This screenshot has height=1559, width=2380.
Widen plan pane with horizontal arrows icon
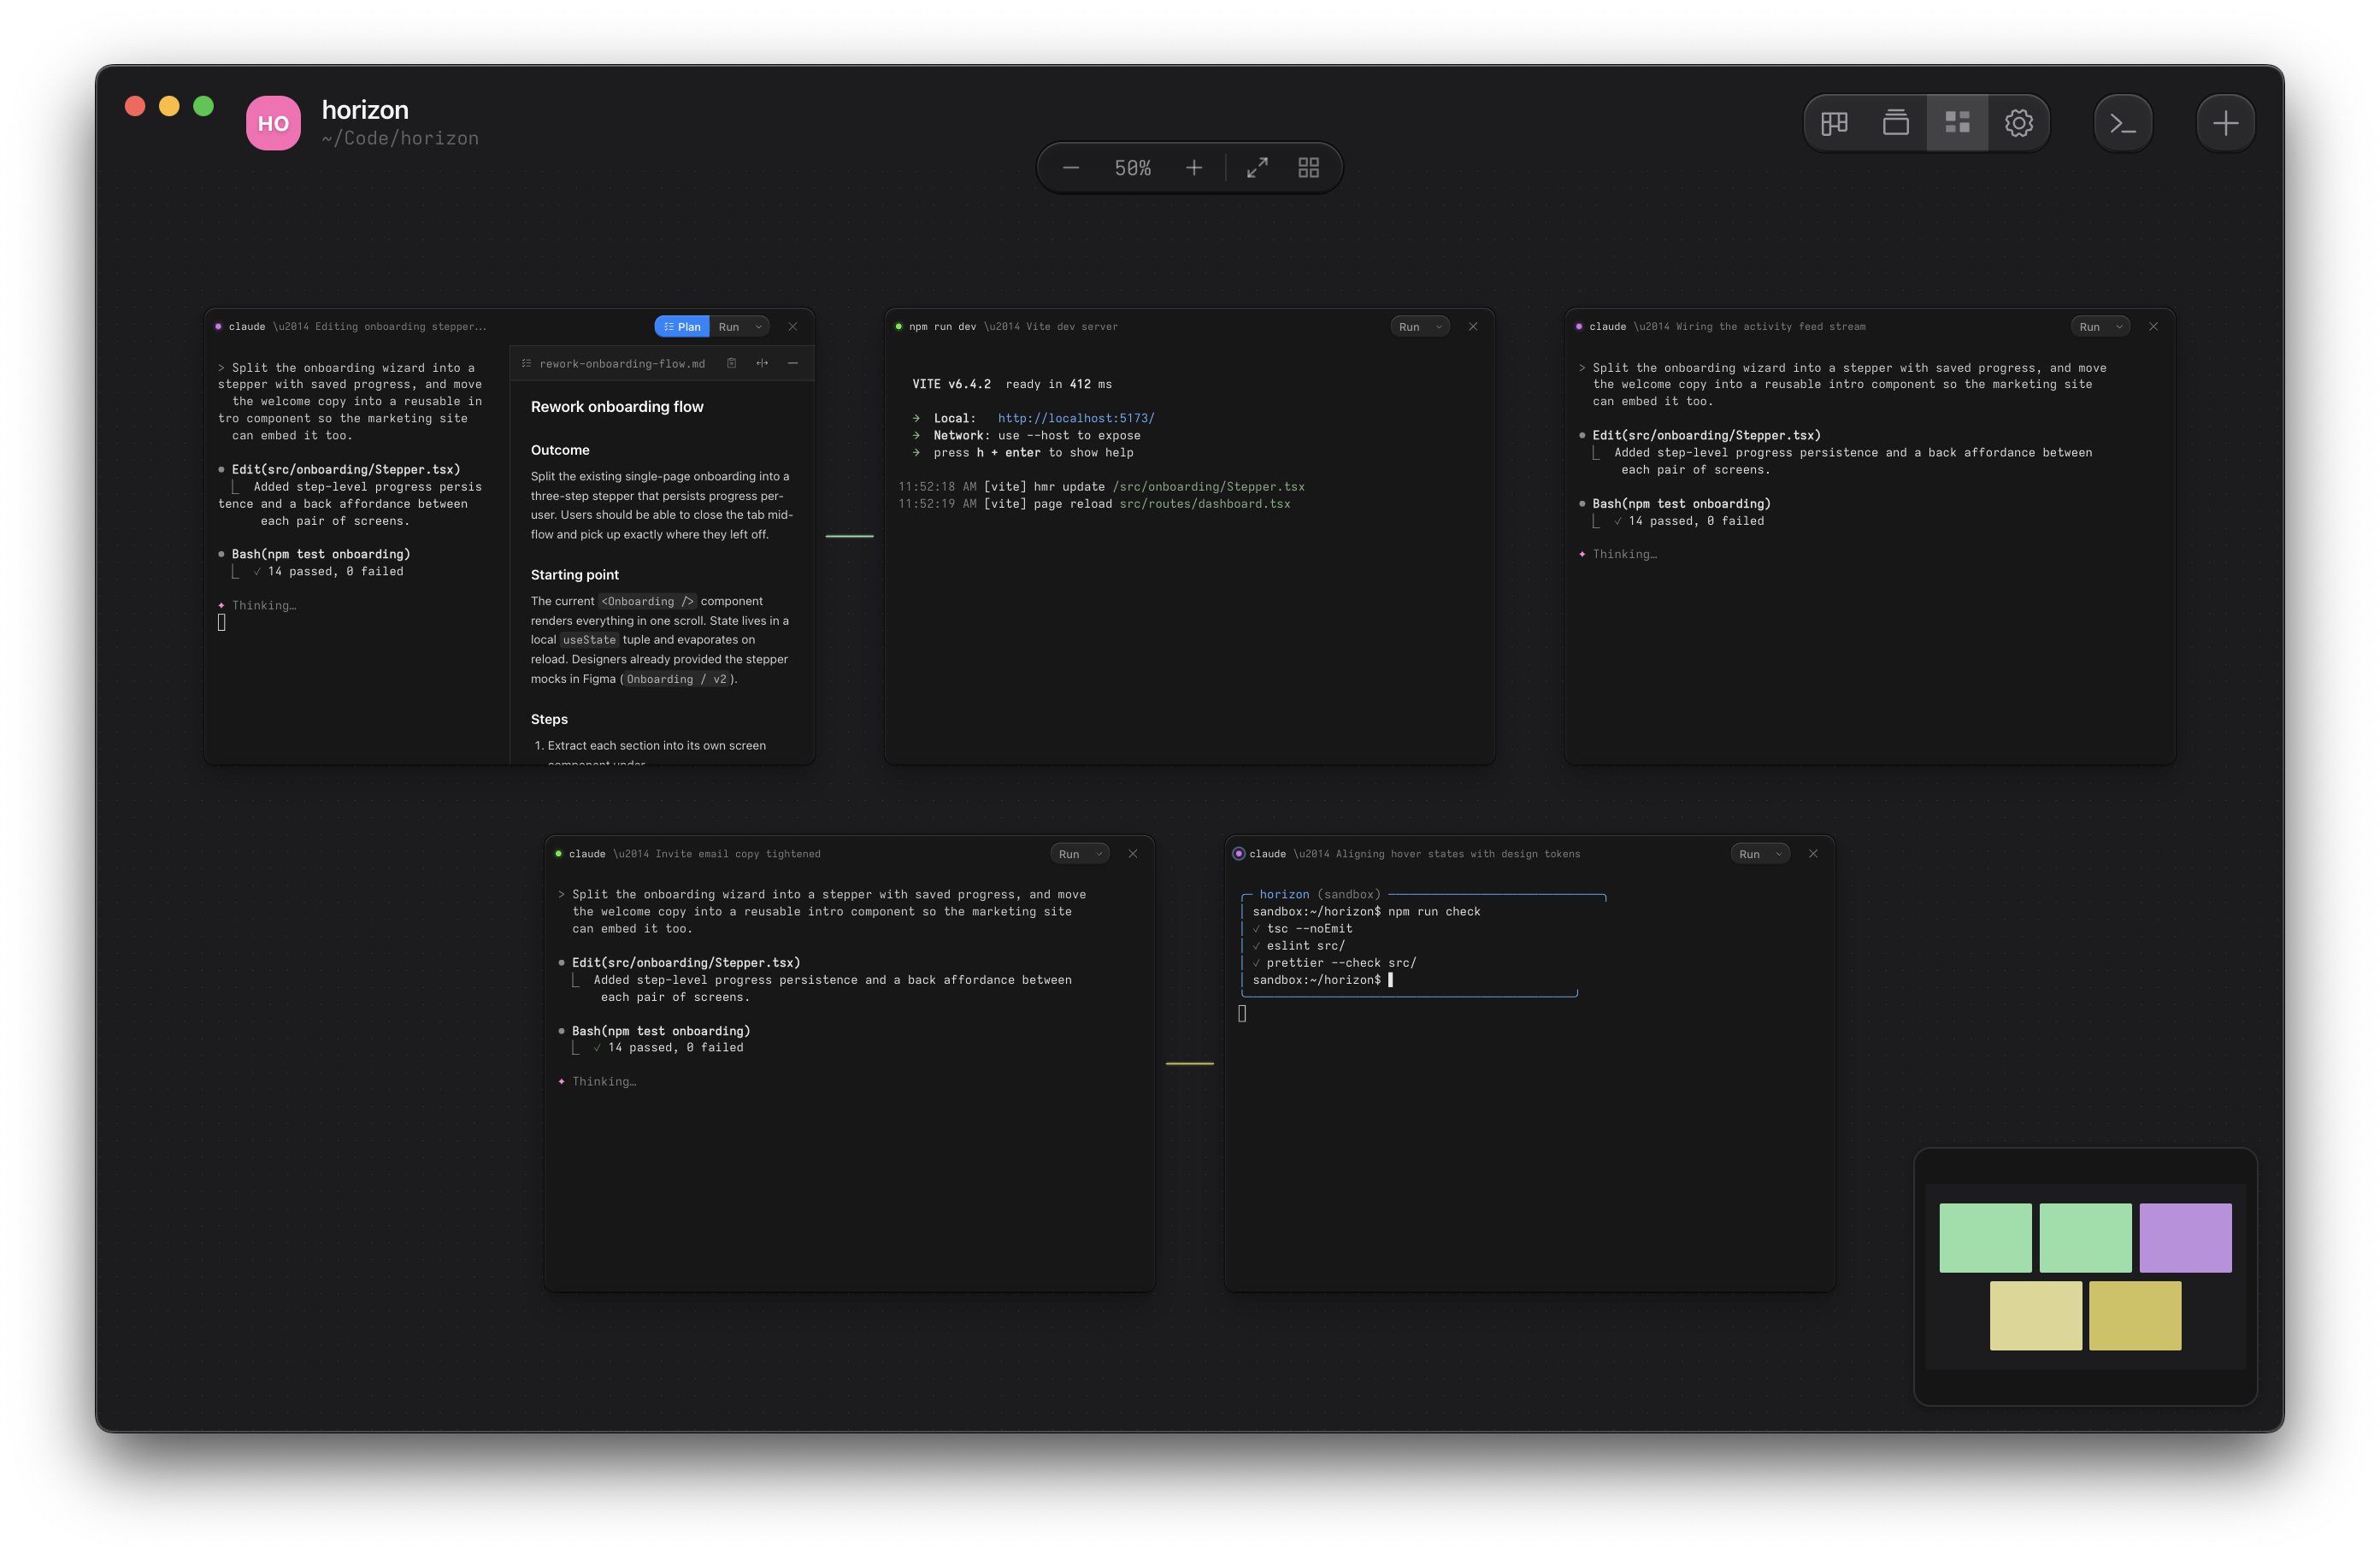[x=762, y=363]
